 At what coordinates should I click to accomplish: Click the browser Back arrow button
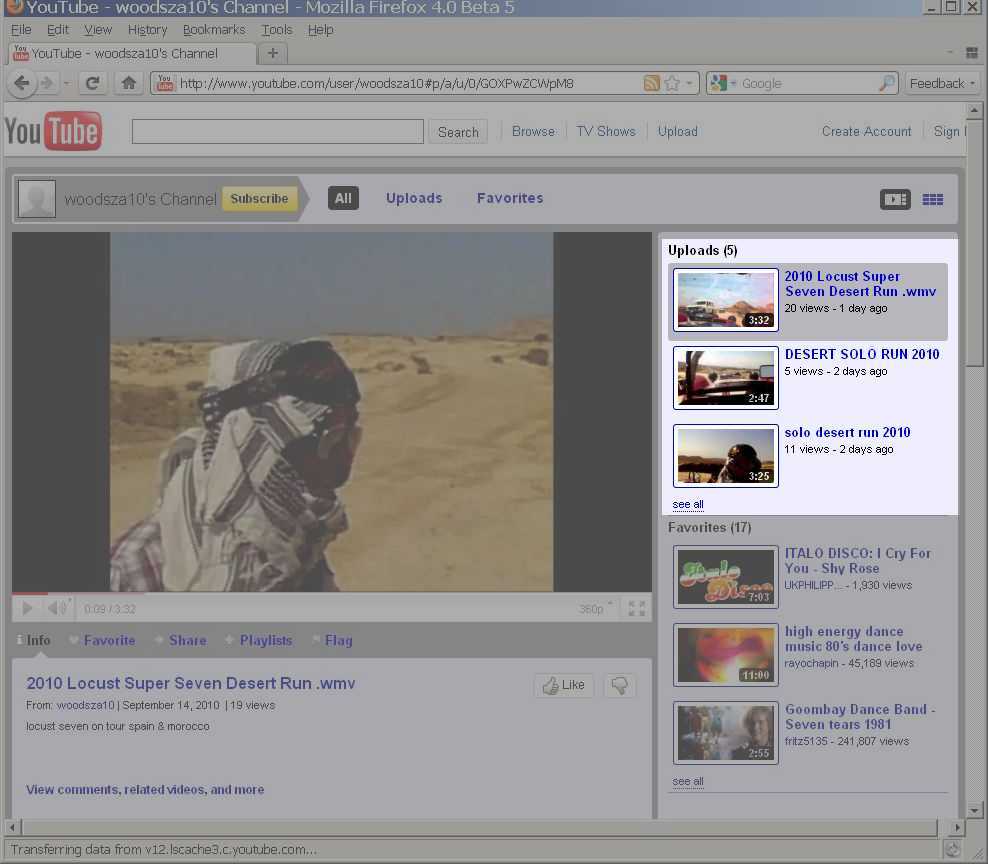coord(22,83)
